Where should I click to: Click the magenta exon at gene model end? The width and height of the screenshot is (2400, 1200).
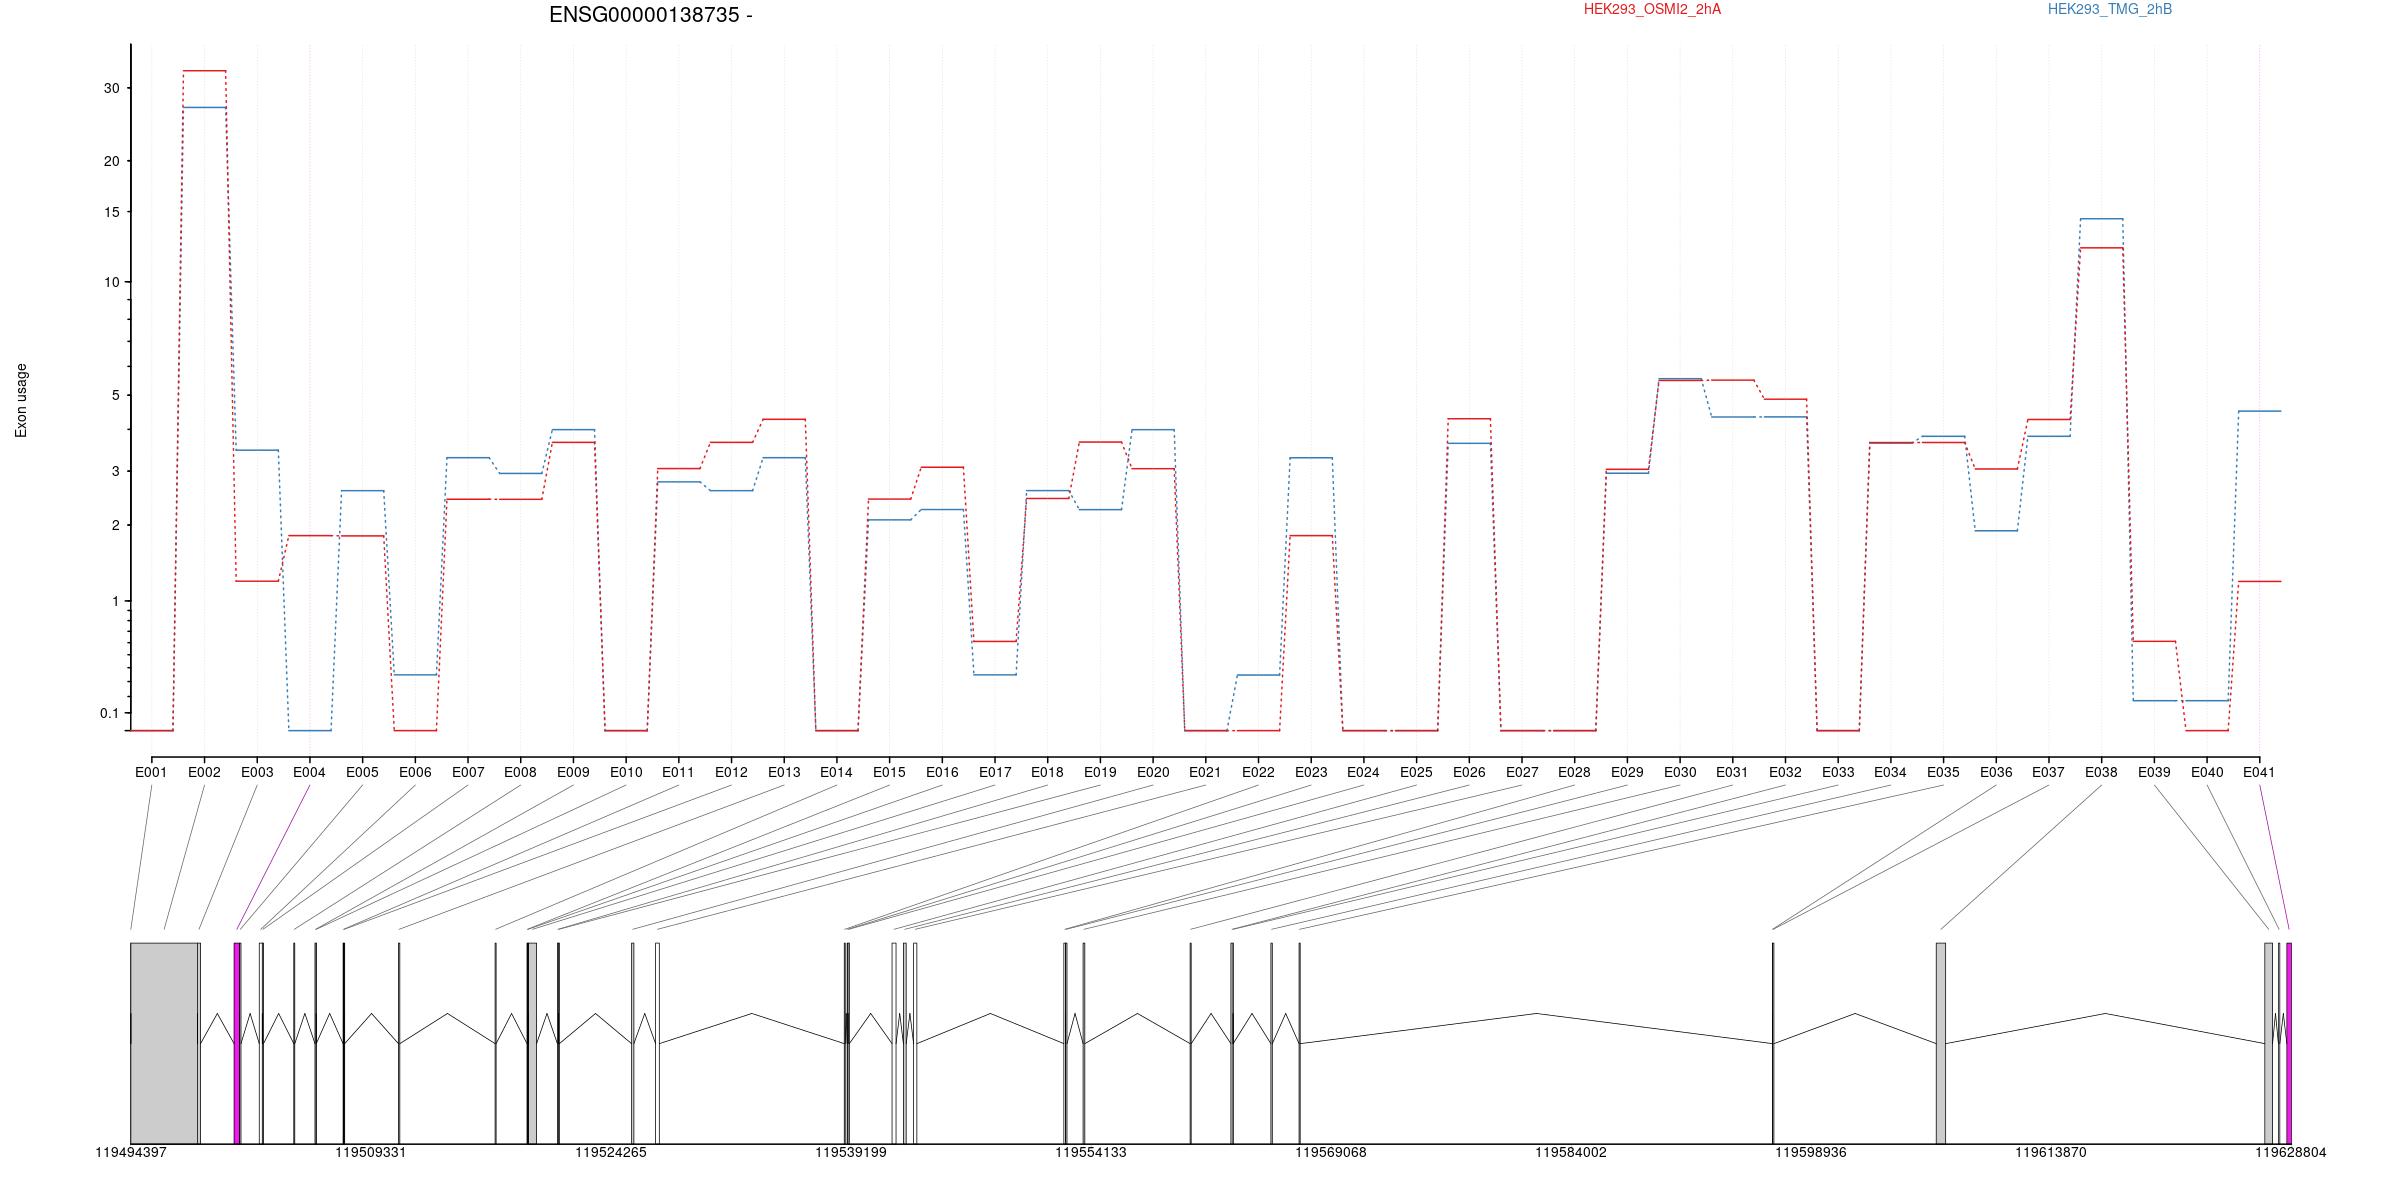(x=2289, y=1043)
